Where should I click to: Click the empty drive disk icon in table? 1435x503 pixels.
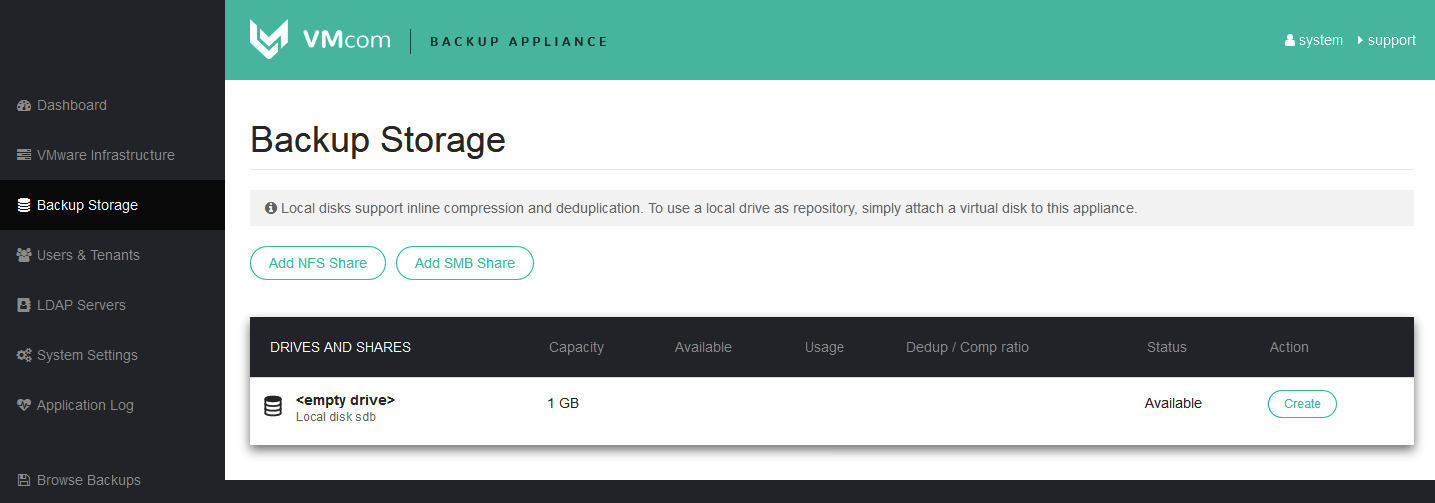pos(273,406)
